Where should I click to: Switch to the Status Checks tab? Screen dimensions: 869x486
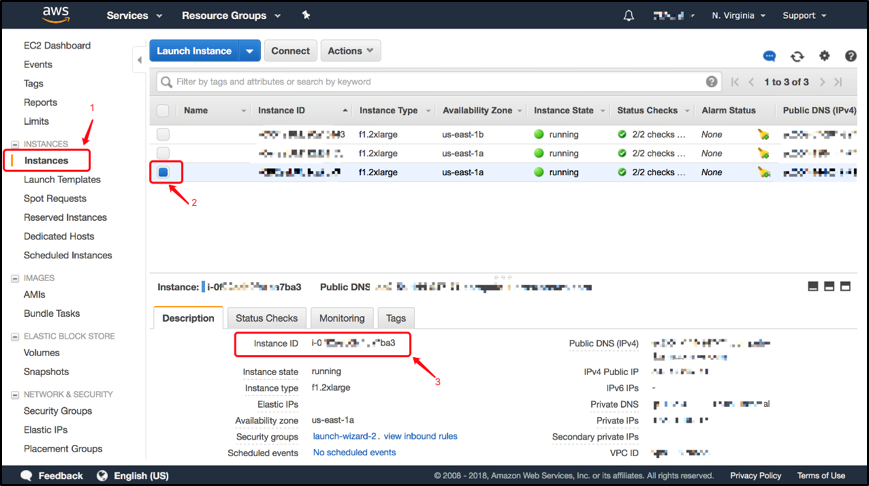[x=267, y=318]
